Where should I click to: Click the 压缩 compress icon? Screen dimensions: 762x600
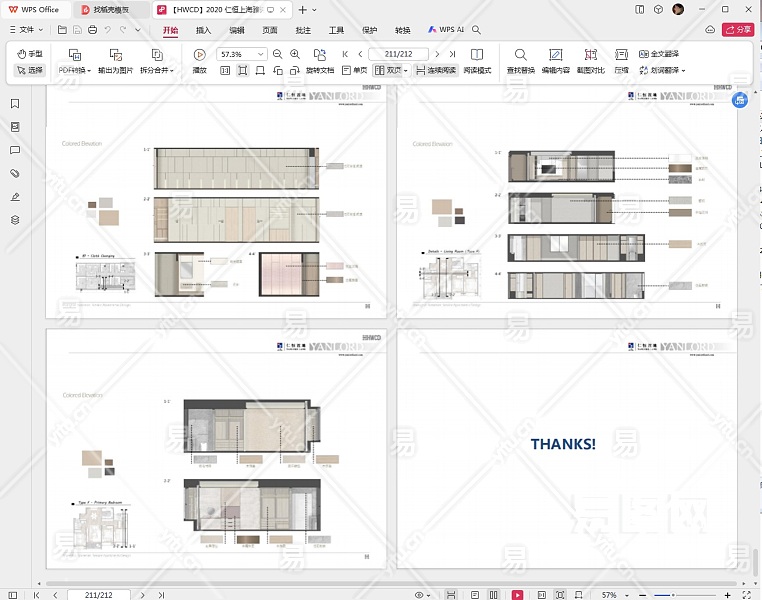[621, 61]
